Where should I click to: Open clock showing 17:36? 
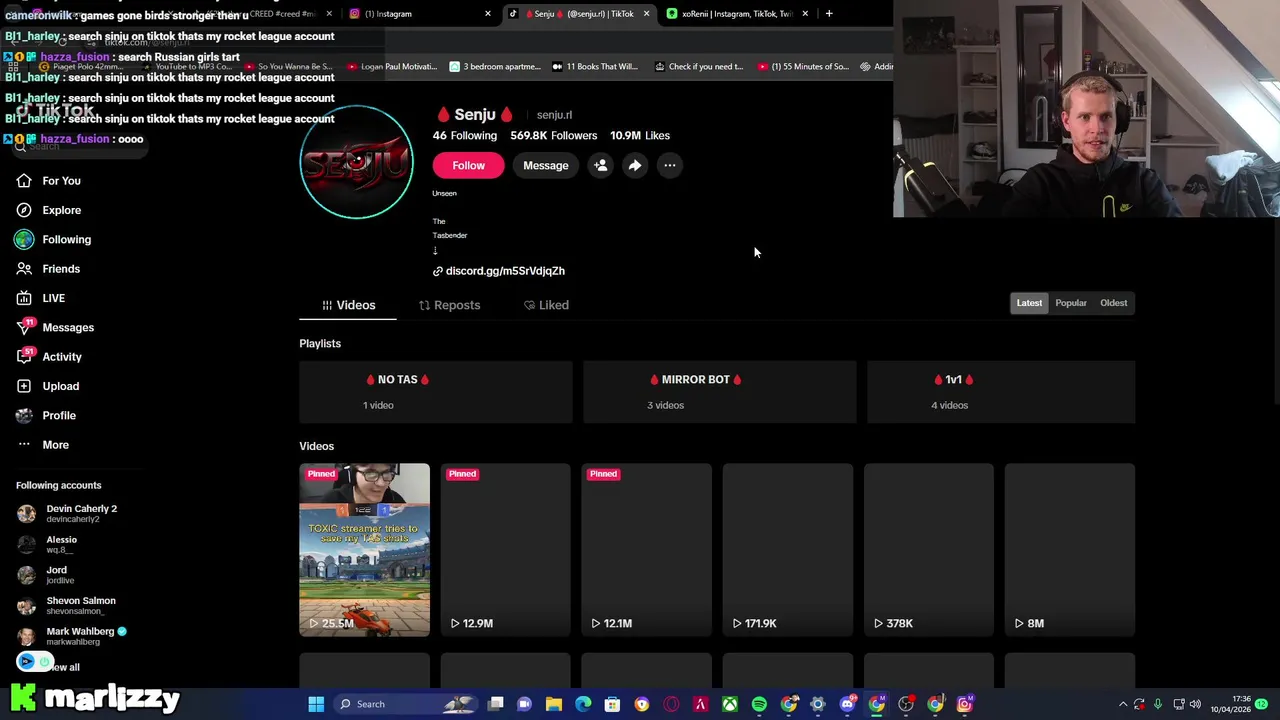pyautogui.click(x=1230, y=704)
